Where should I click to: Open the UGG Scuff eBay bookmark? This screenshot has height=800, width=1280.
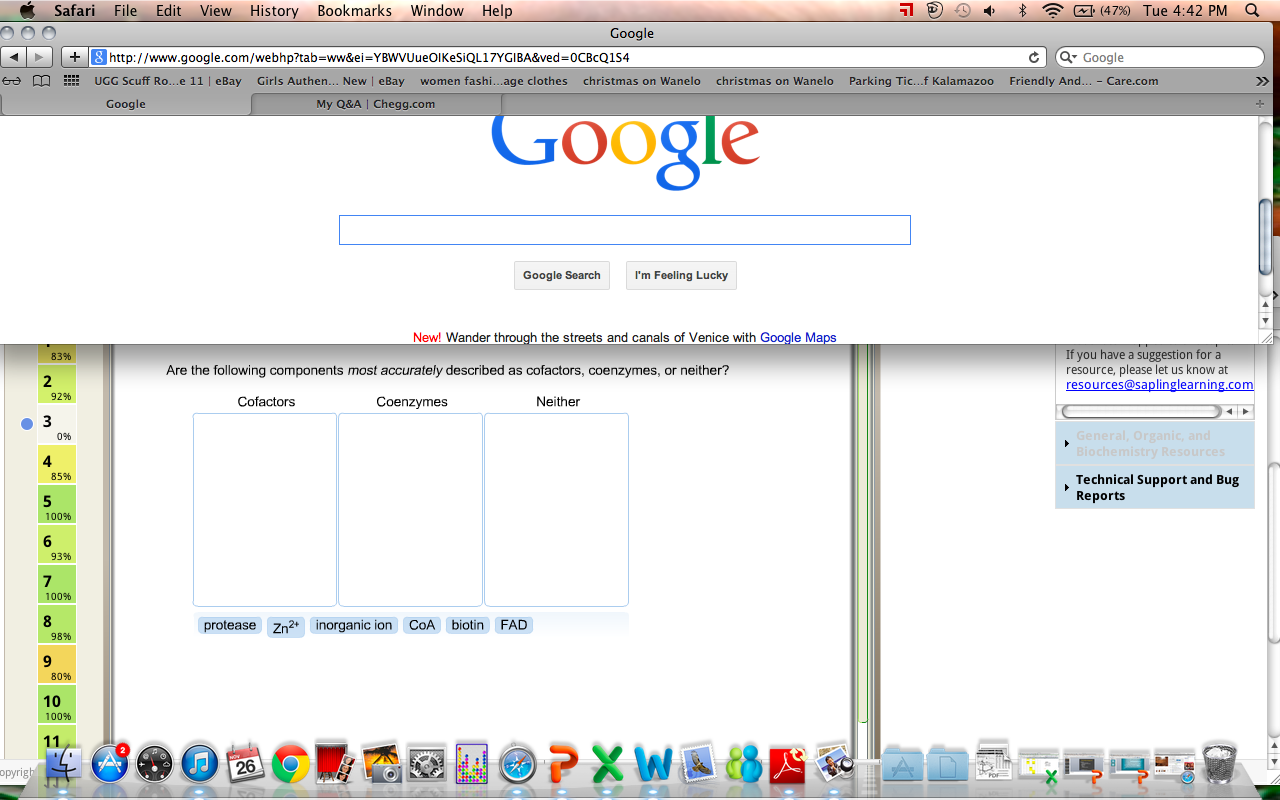coord(168,81)
